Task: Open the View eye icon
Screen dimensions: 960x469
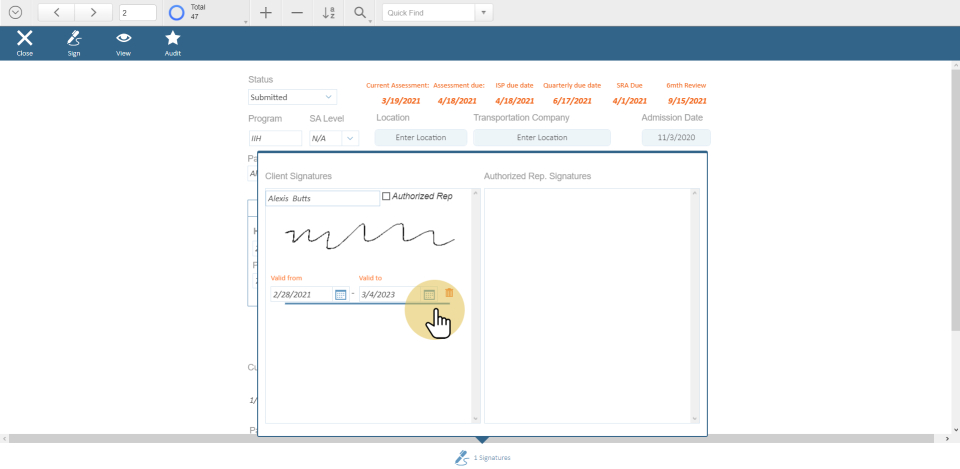Action: 123,39
